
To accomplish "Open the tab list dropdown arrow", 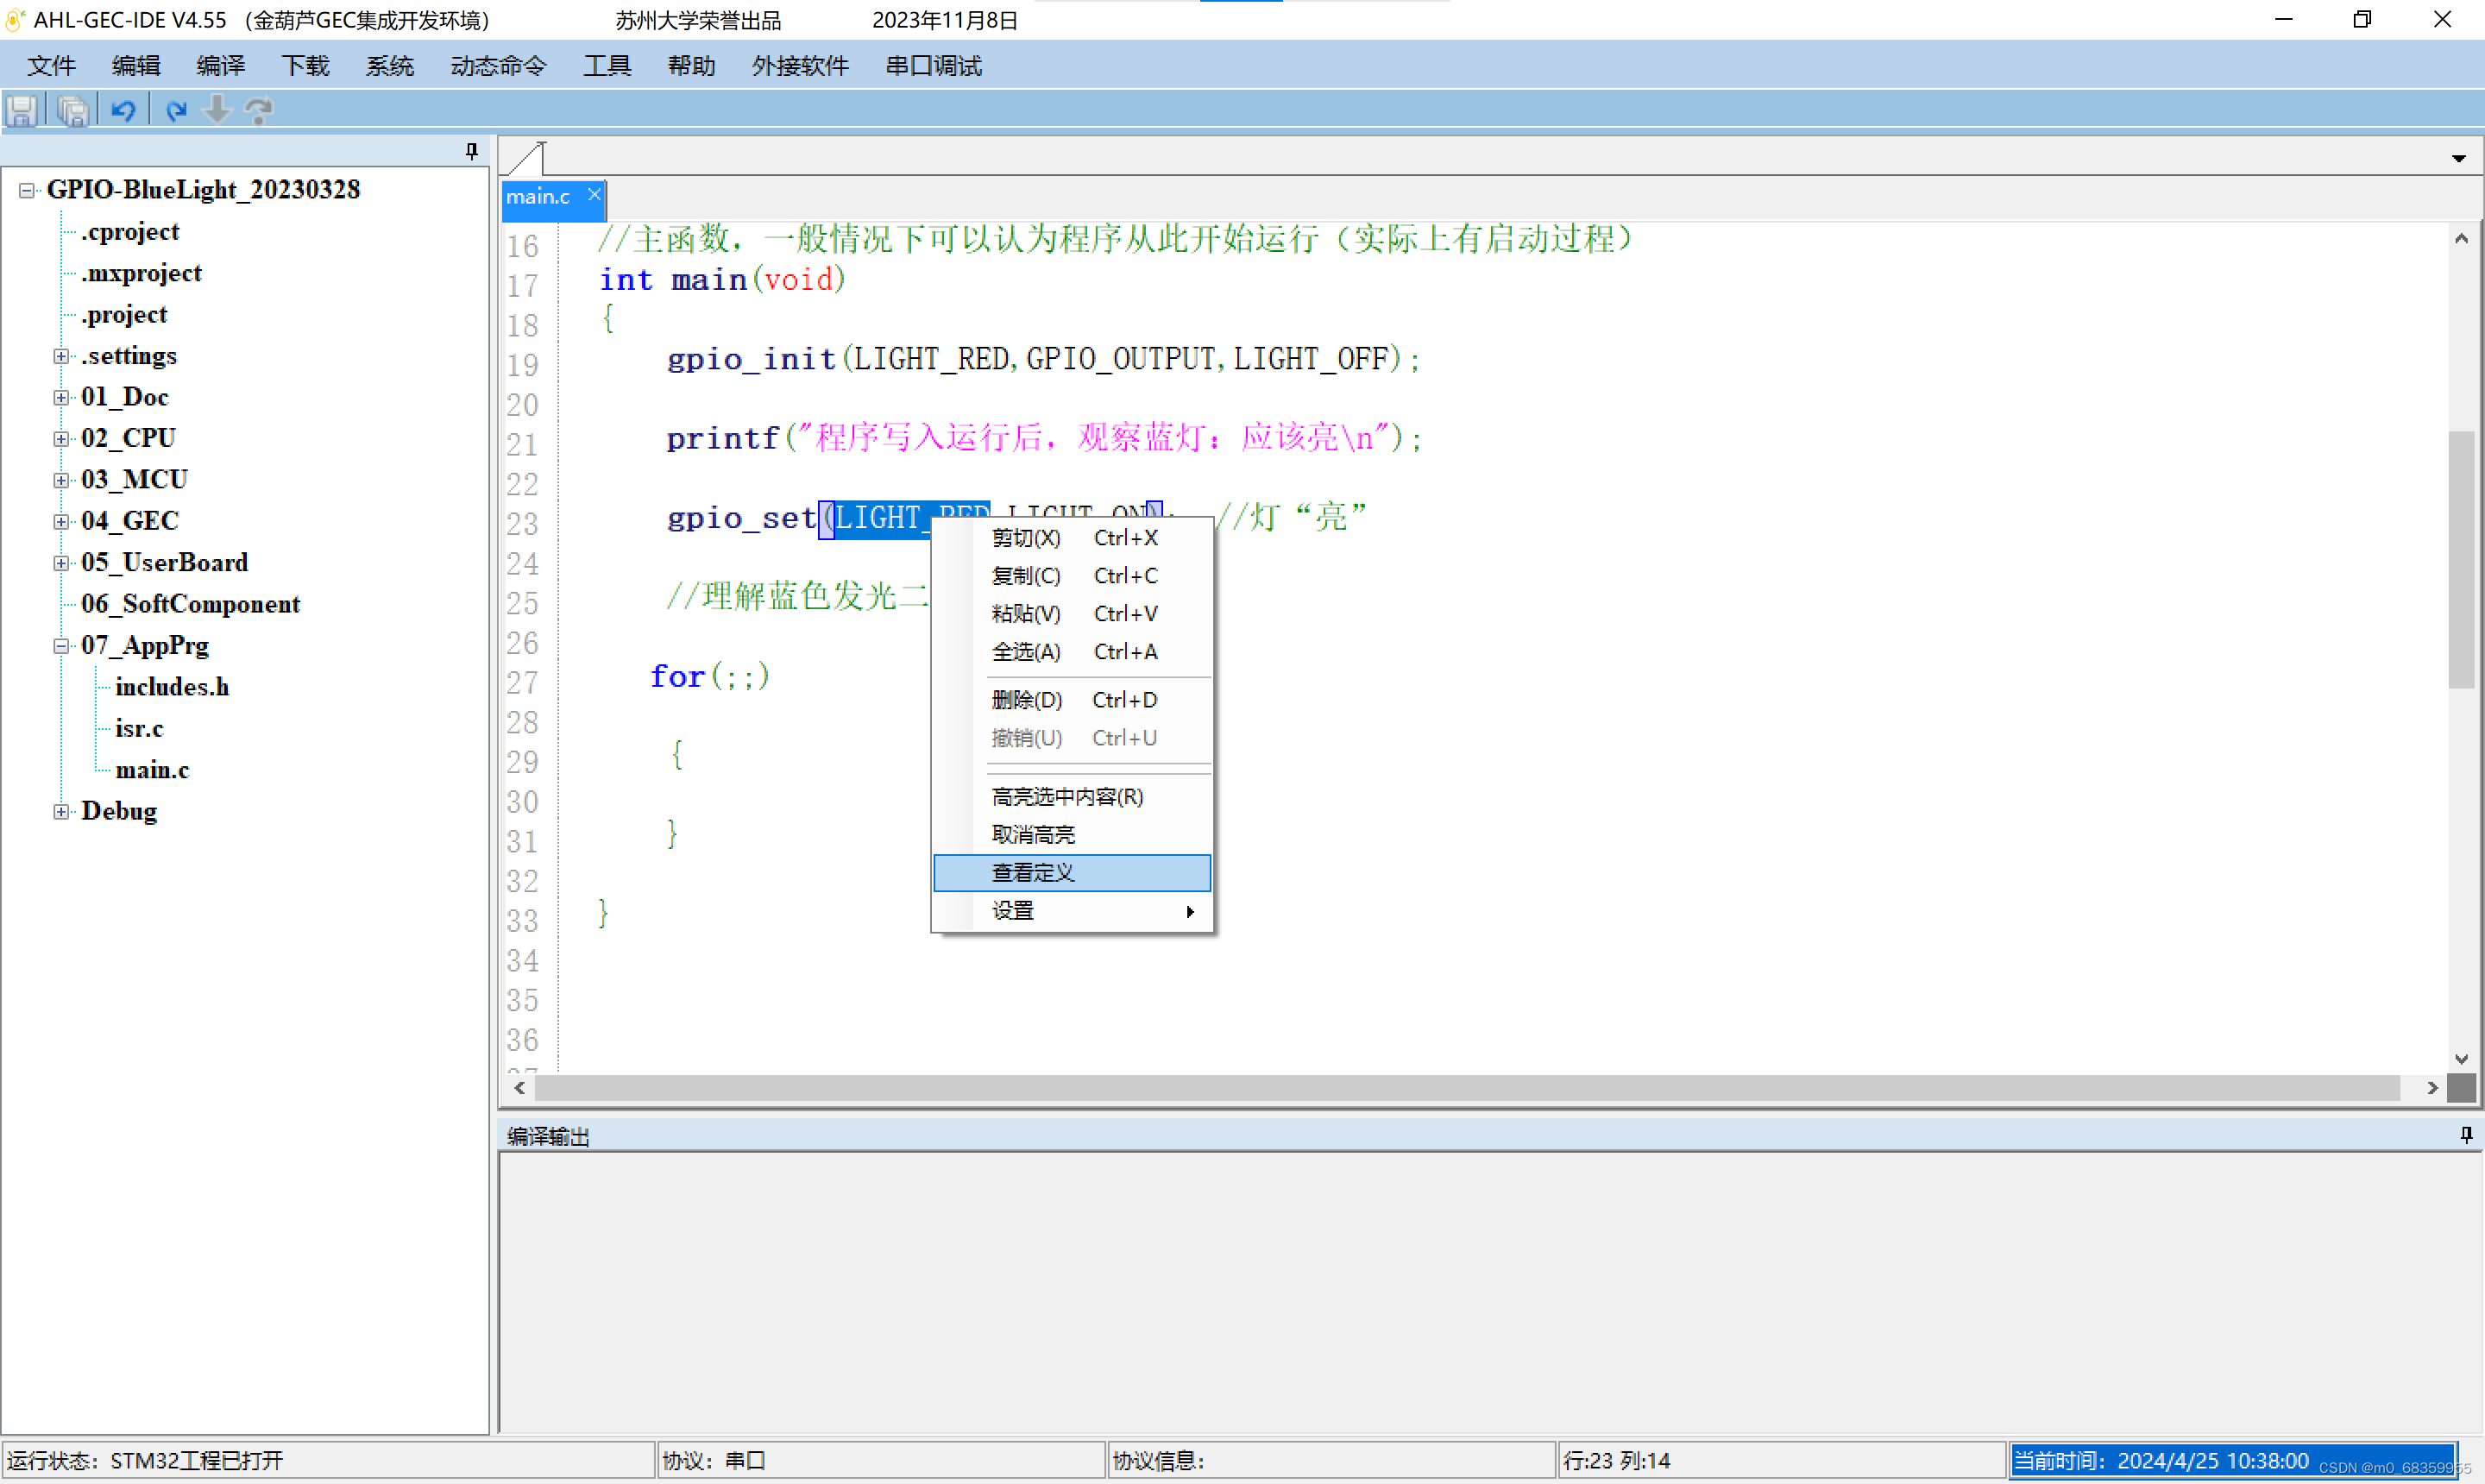I will pyautogui.click(x=2459, y=158).
